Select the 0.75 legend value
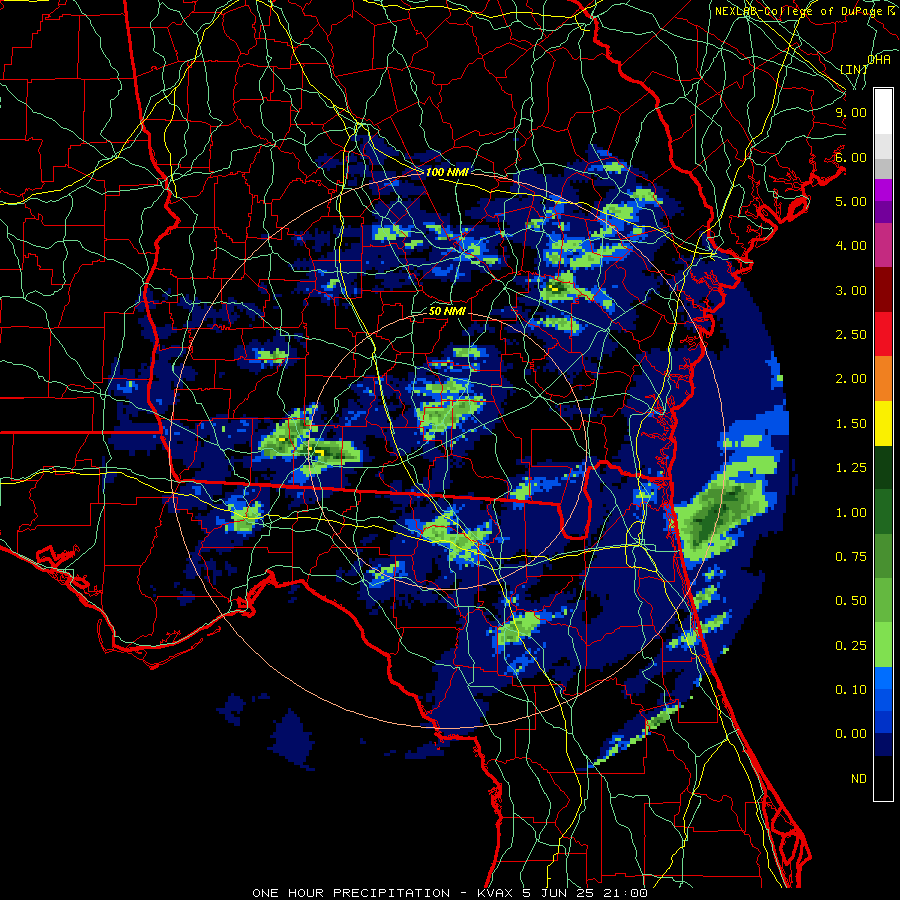The width and height of the screenshot is (900, 900). coord(851,557)
